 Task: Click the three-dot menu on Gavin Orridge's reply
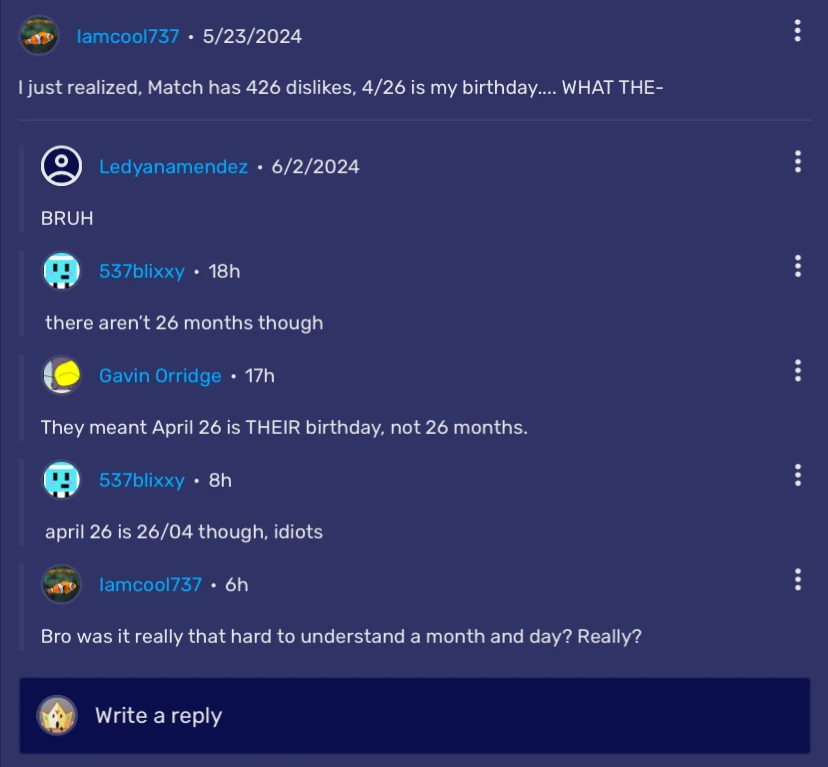coord(797,371)
